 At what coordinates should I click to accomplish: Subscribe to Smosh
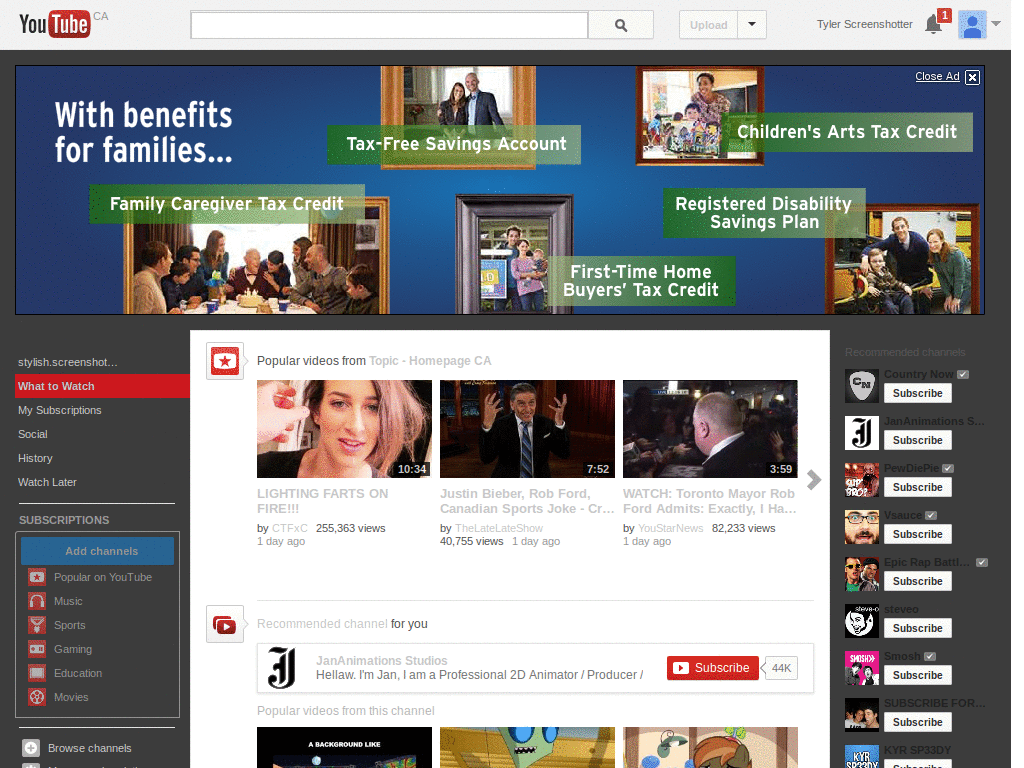[x=918, y=675]
